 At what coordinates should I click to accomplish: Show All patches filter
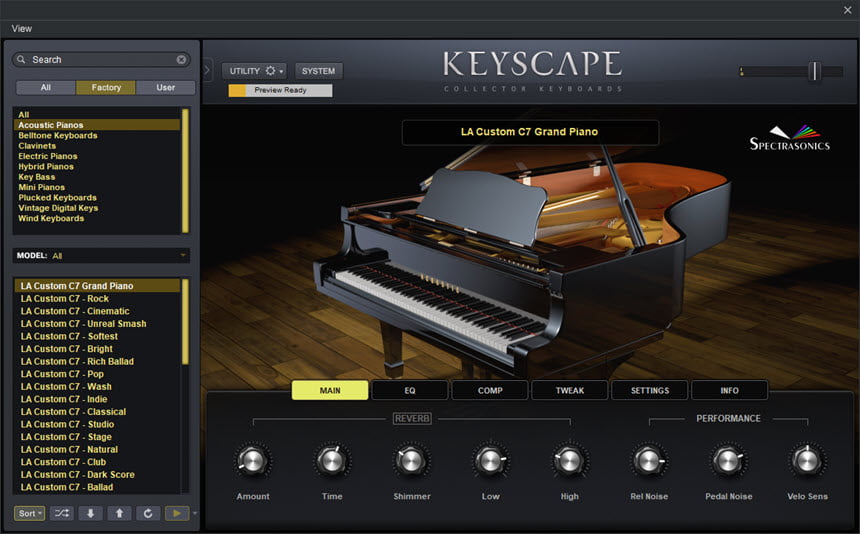click(x=46, y=88)
